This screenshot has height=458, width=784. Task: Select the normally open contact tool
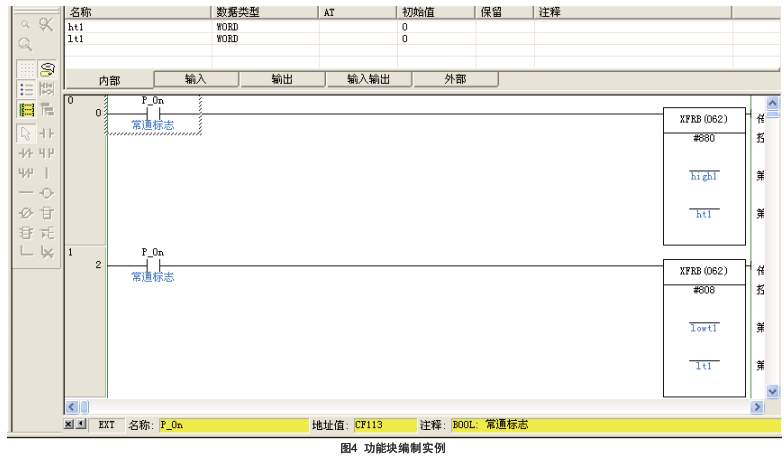[x=46, y=132]
